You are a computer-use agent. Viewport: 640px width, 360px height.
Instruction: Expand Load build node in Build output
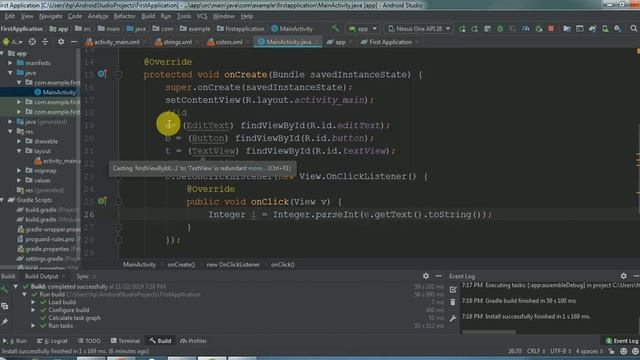(x=33, y=302)
